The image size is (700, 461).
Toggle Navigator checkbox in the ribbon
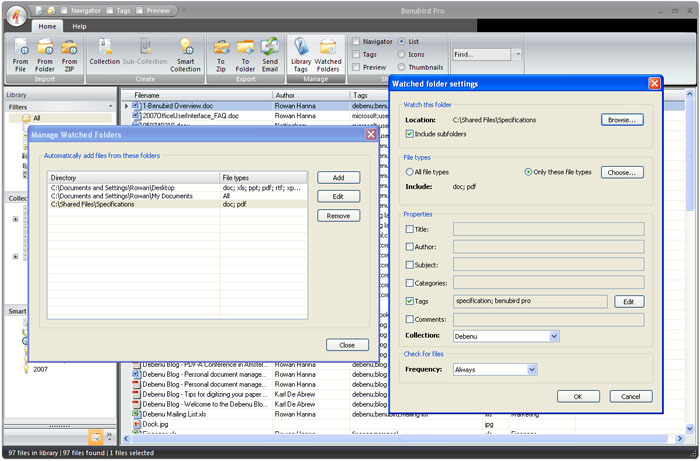pyautogui.click(x=356, y=42)
